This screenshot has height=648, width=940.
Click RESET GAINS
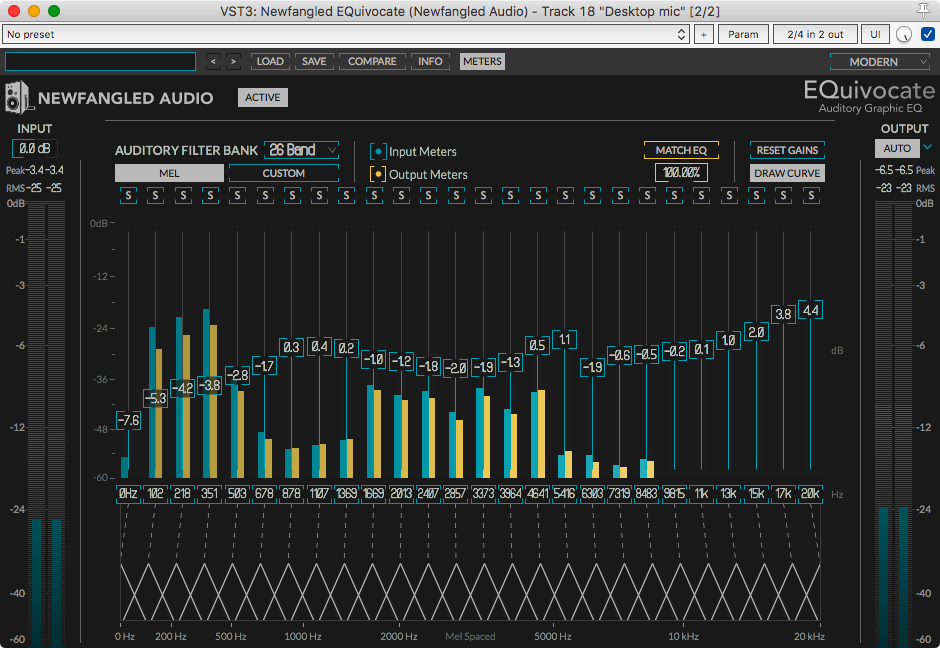pos(787,150)
